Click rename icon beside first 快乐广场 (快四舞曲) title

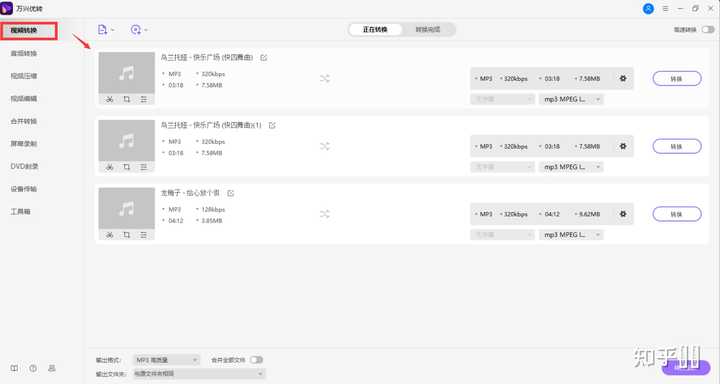[264, 58]
